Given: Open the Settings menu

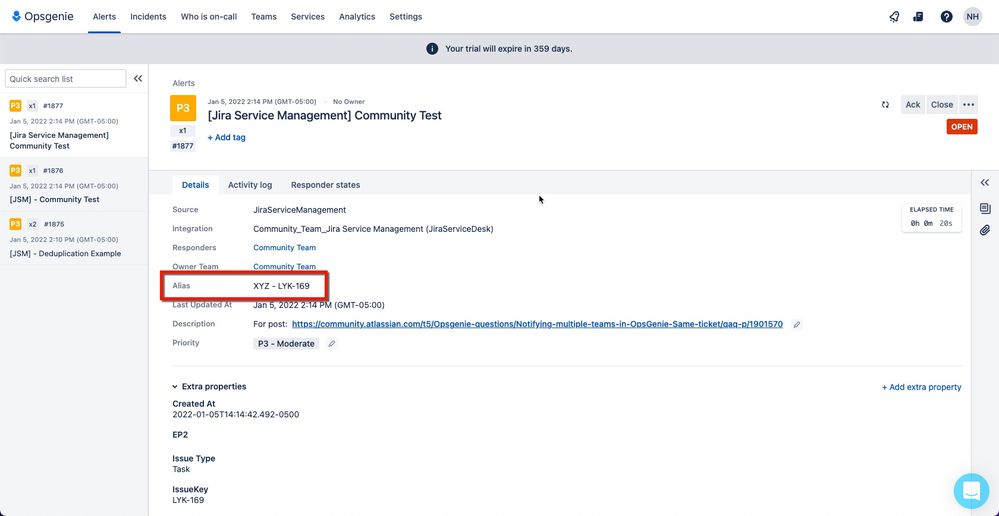Looking at the screenshot, I should [406, 17].
